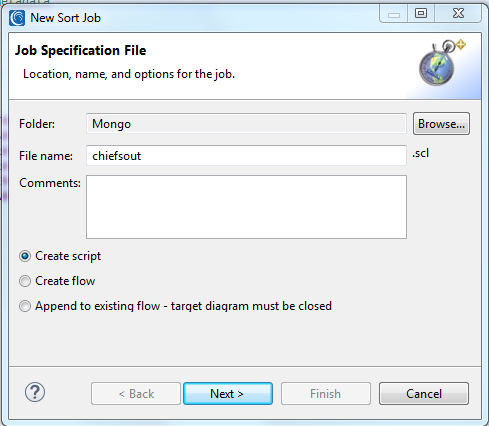The width and height of the screenshot is (489, 426).
Task: Select the Create script radio button
Action: click(25, 256)
